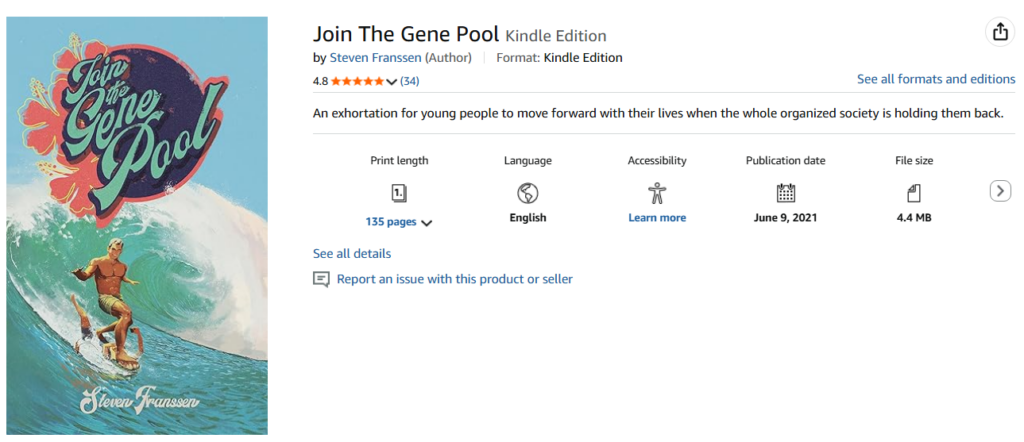Open the 34 reviews count link
1024x442 pixels.
tap(409, 81)
